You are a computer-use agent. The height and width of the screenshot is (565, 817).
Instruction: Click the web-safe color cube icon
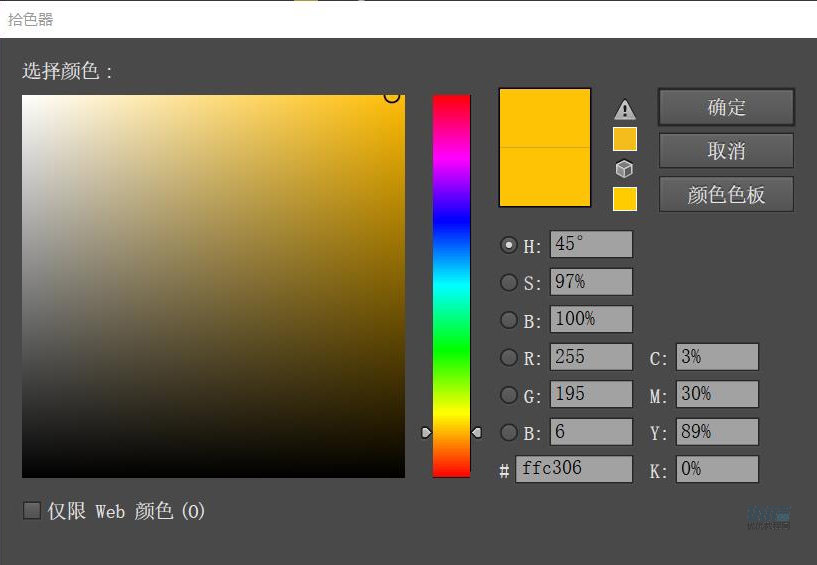click(624, 169)
